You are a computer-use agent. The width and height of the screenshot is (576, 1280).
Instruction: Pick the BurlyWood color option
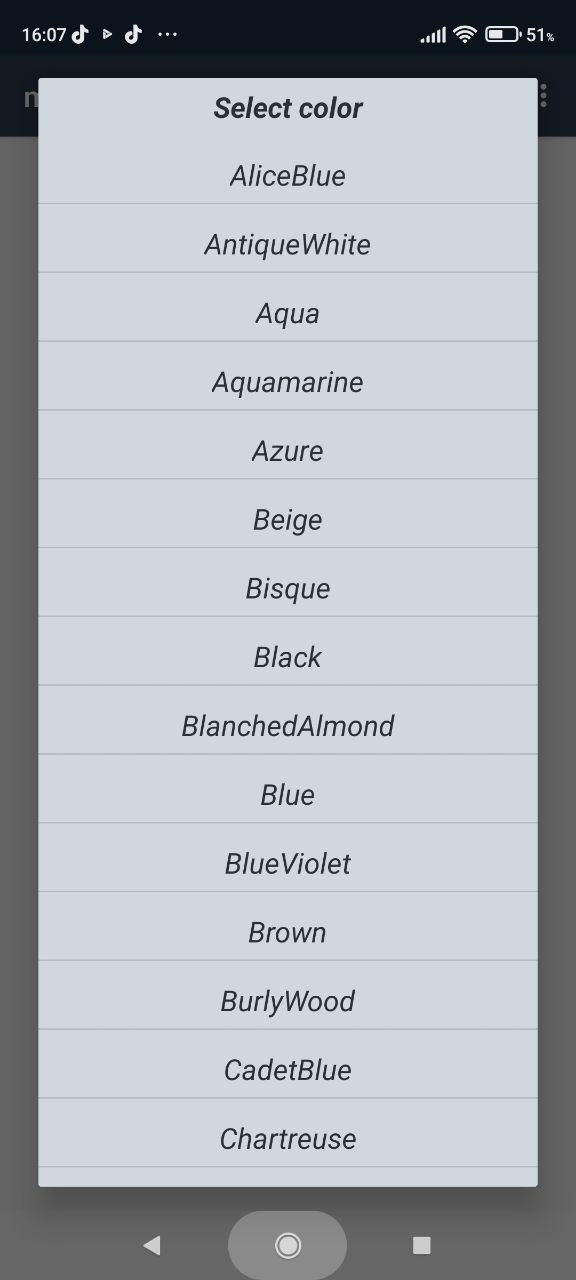point(288,1002)
